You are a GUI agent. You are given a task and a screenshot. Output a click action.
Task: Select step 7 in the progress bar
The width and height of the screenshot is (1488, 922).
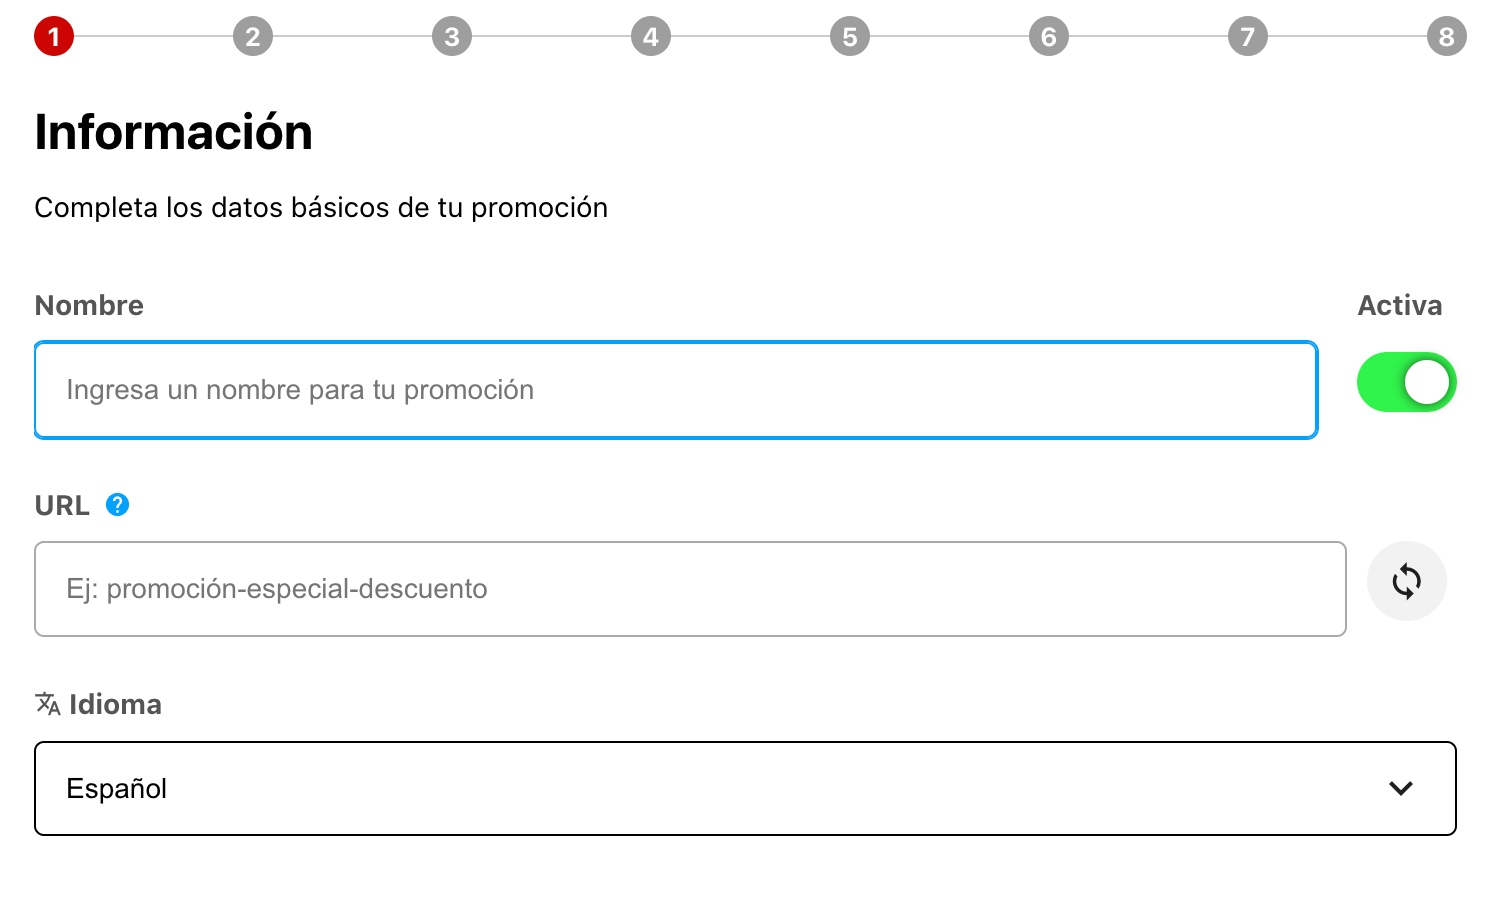tap(1247, 35)
